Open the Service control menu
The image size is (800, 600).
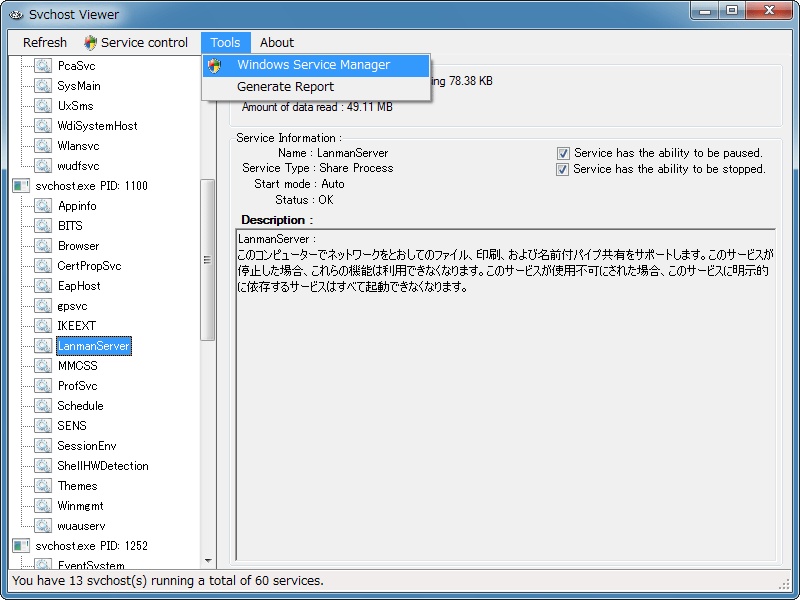click(x=136, y=42)
